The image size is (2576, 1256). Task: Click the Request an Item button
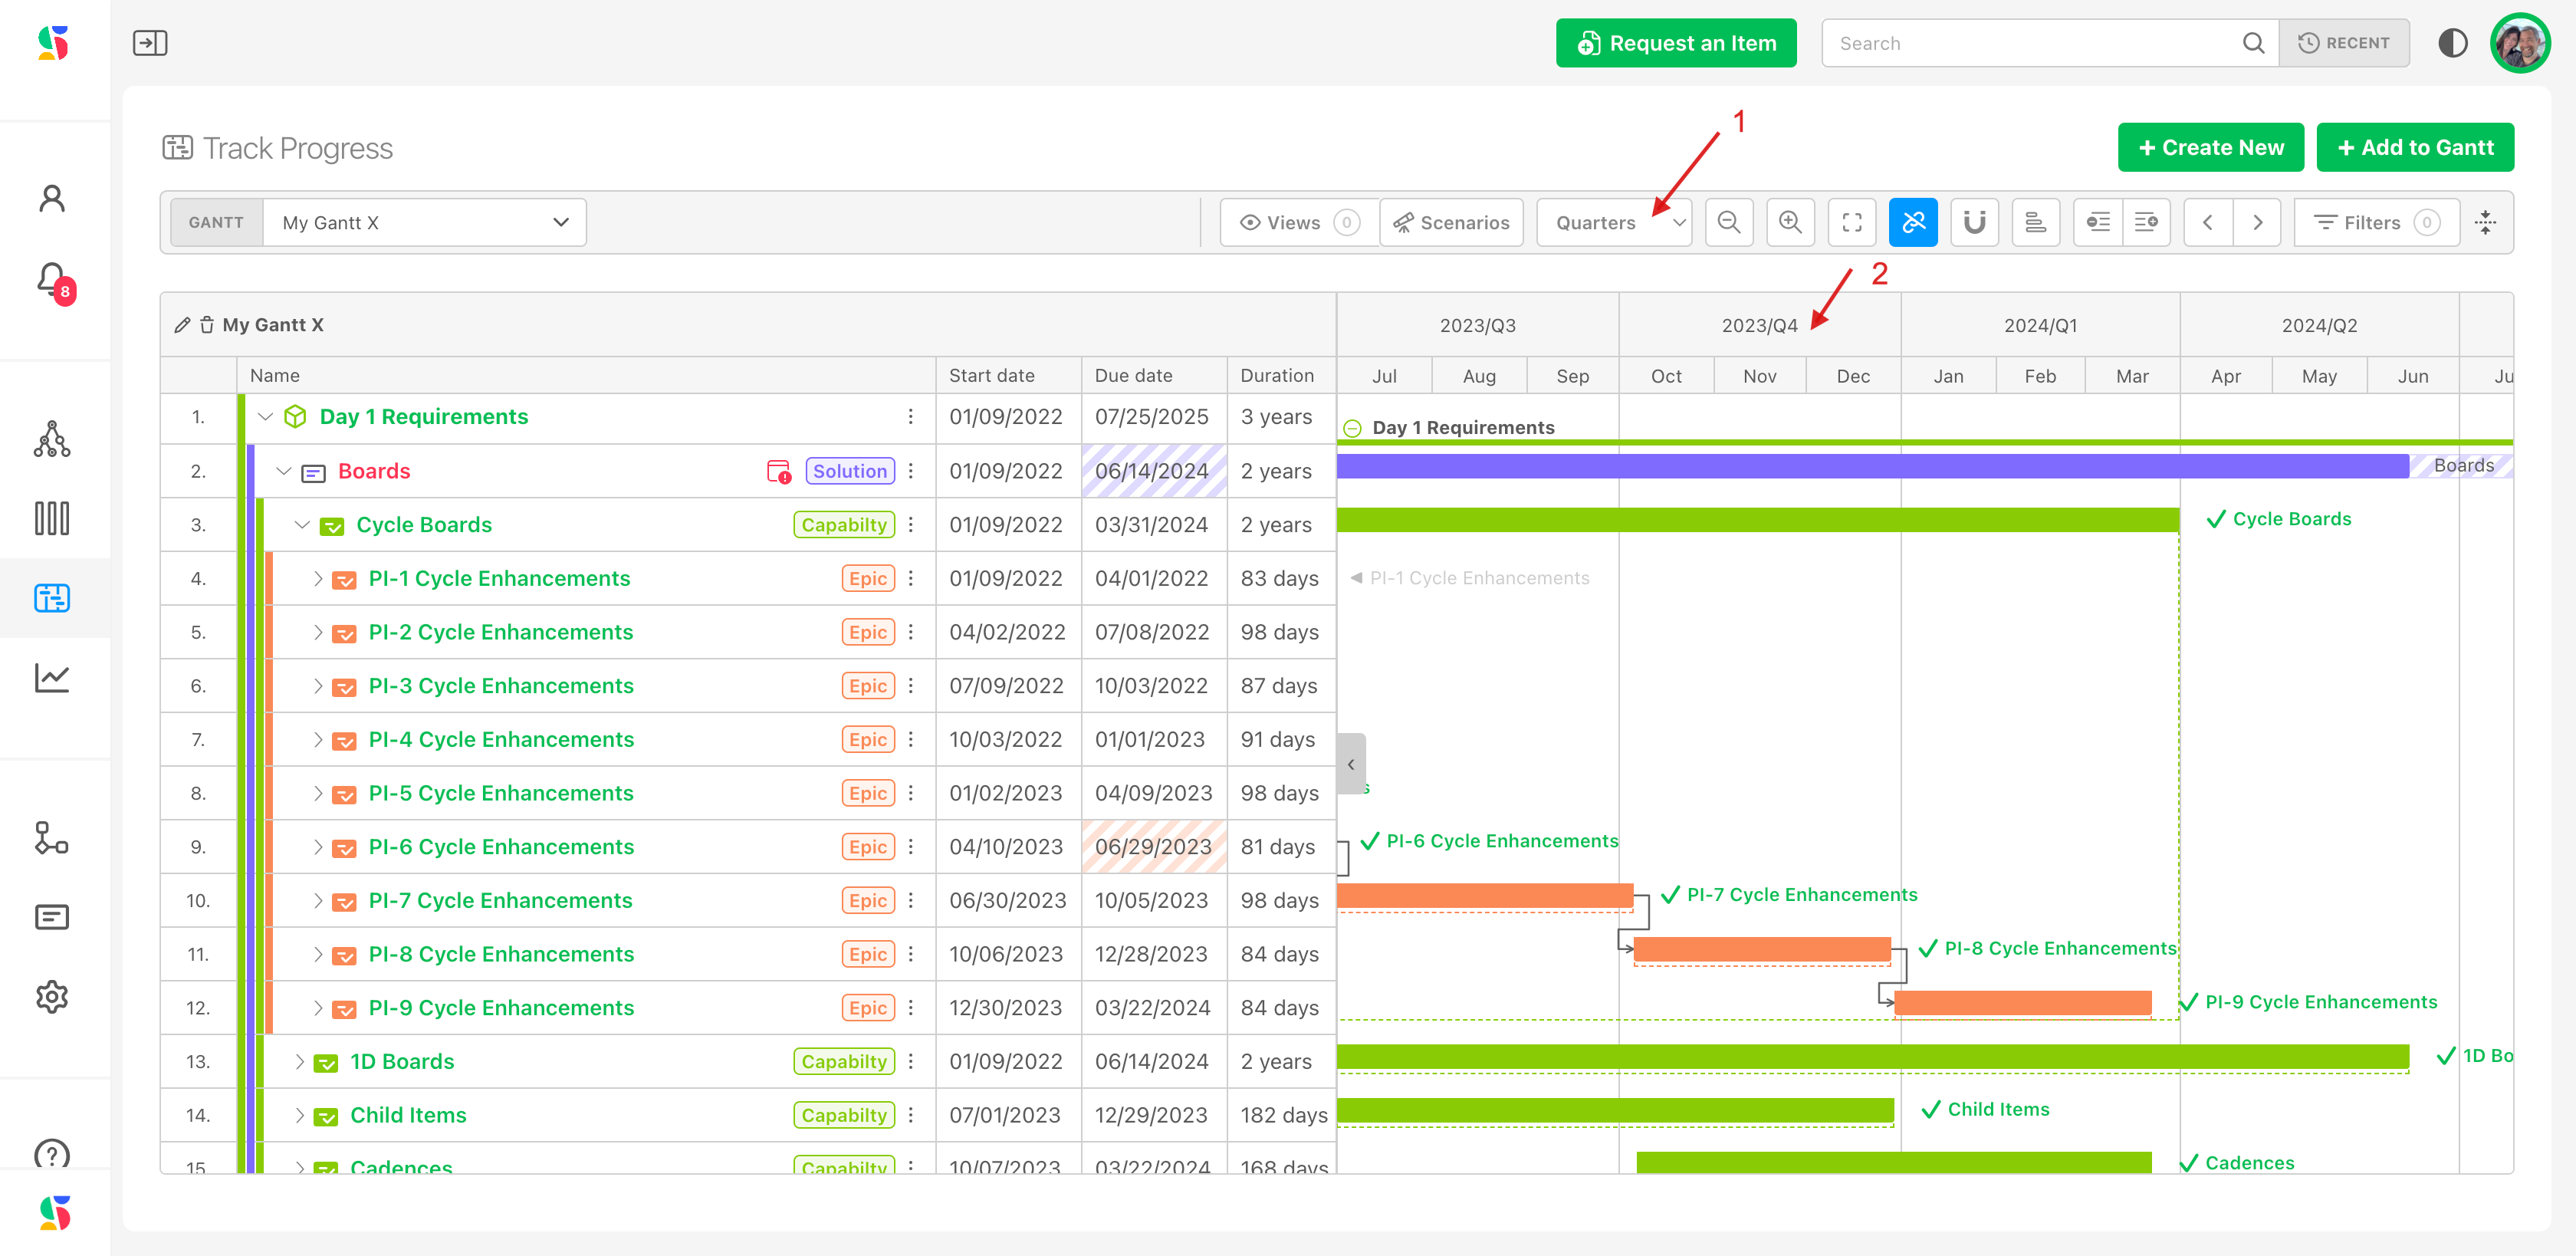tap(1675, 43)
